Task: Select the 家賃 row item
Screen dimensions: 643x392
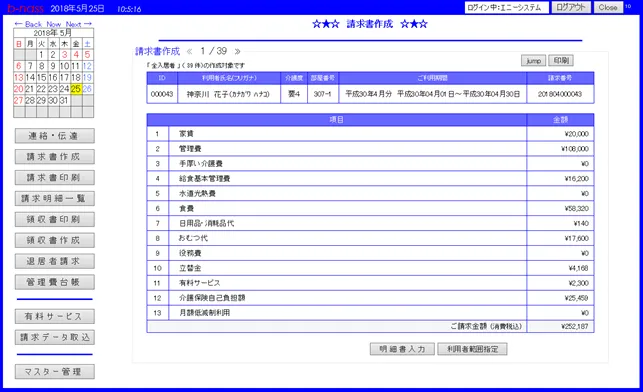Action: coord(348,134)
